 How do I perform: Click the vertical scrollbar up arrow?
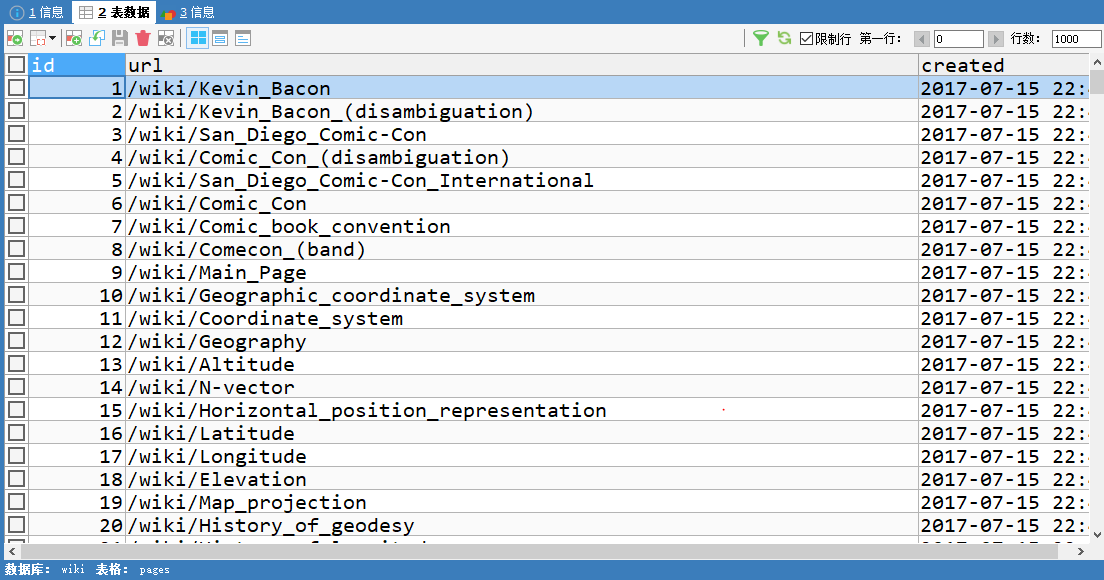[1097, 62]
